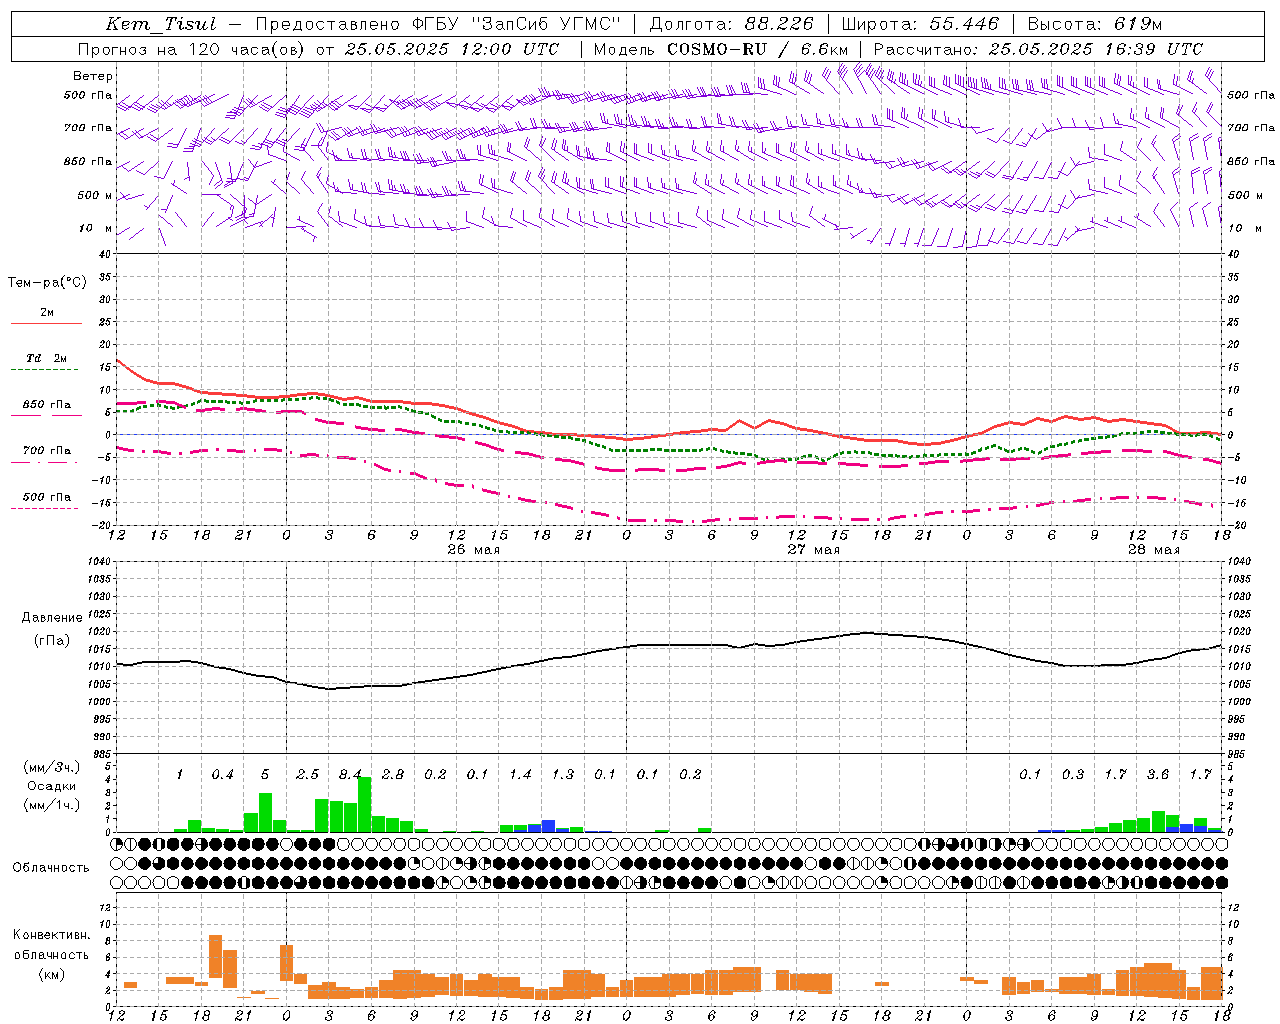The height and width of the screenshot is (1024, 1280).
Task: Click the 2.8 three-hour precipitation total
Action: point(393,775)
